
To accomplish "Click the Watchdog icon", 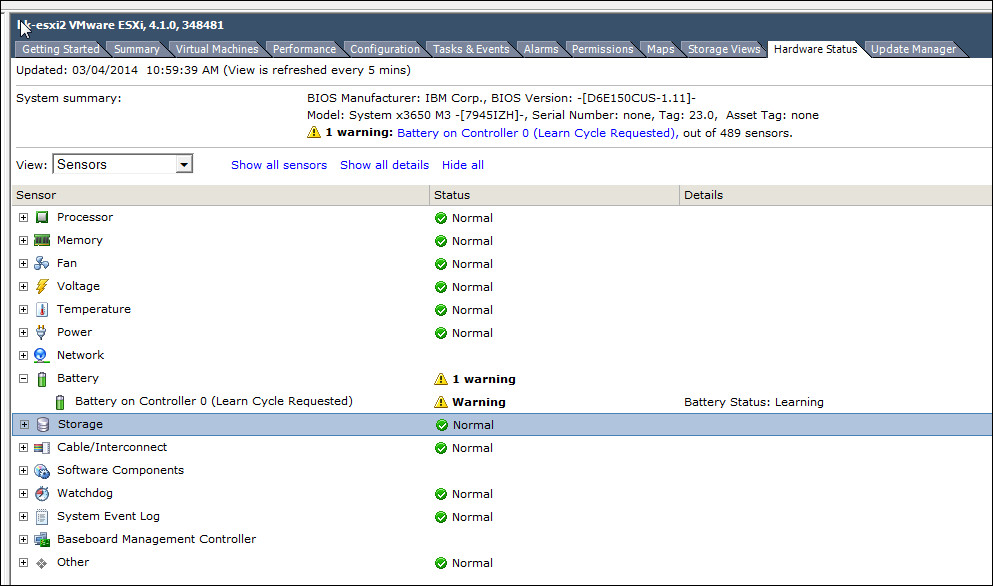I will tap(42, 494).
